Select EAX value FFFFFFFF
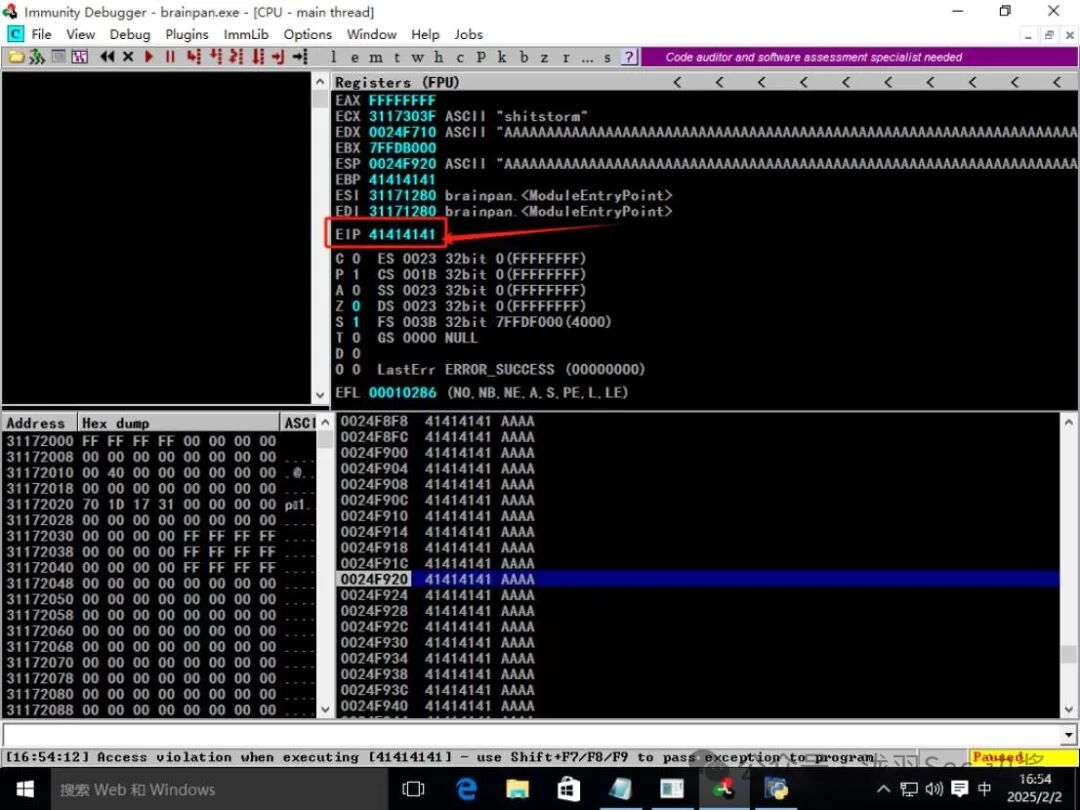This screenshot has height=810, width=1080. [x=402, y=101]
